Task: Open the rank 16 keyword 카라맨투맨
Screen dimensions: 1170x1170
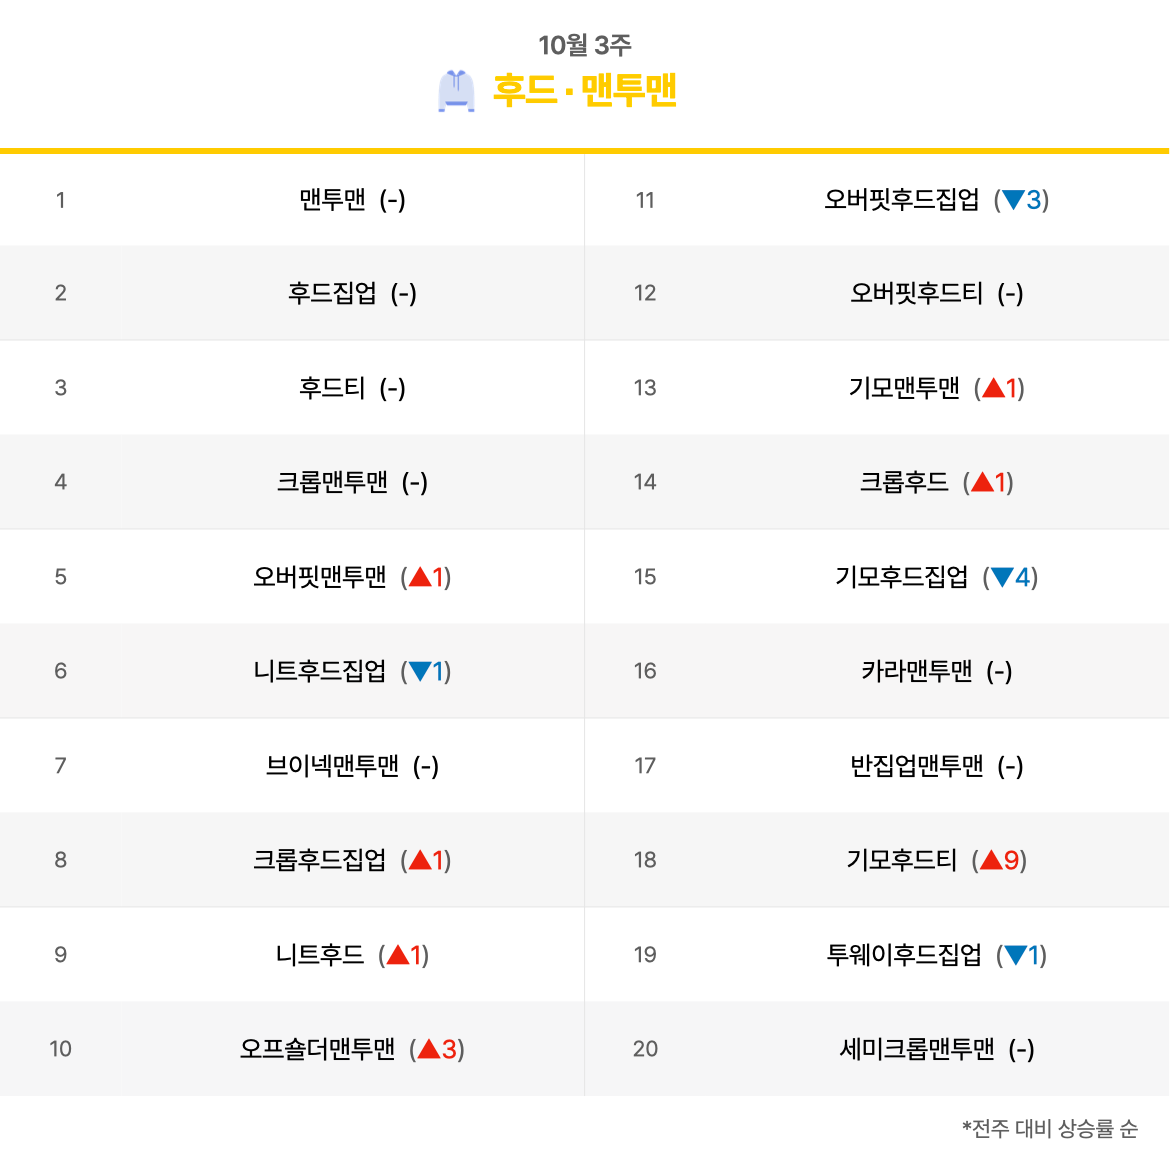Action: (917, 671)
